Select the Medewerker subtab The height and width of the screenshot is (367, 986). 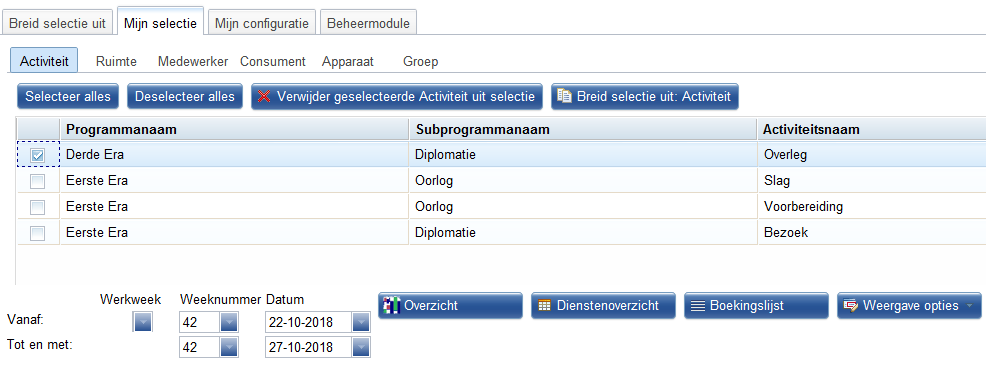point(193,62)
